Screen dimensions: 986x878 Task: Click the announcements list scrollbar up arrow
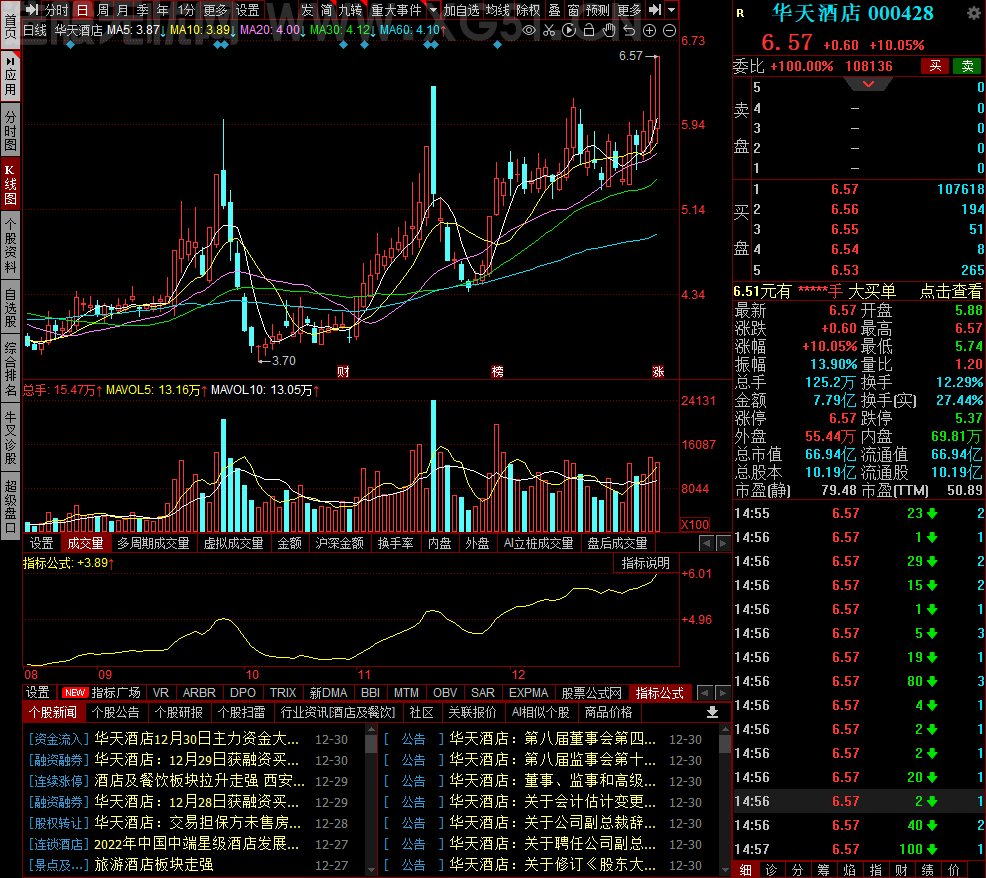pos(725,730)
